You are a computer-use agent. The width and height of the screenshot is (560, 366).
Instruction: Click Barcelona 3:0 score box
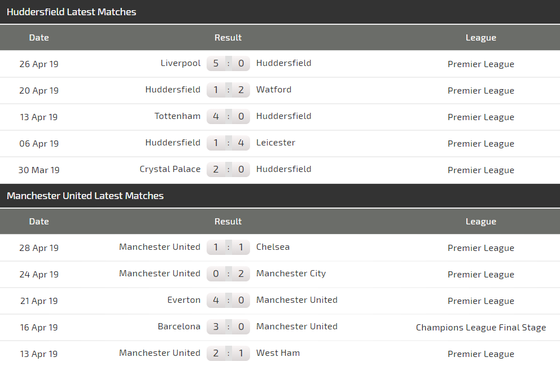pos(228,326)
